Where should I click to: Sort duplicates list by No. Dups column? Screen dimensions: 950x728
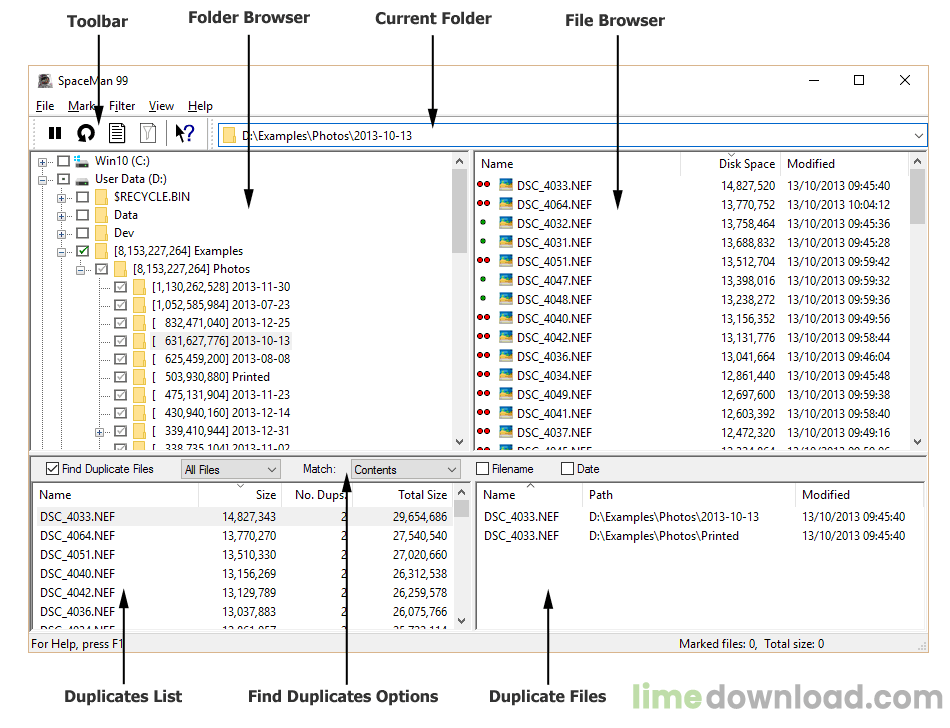coord(316,495)
